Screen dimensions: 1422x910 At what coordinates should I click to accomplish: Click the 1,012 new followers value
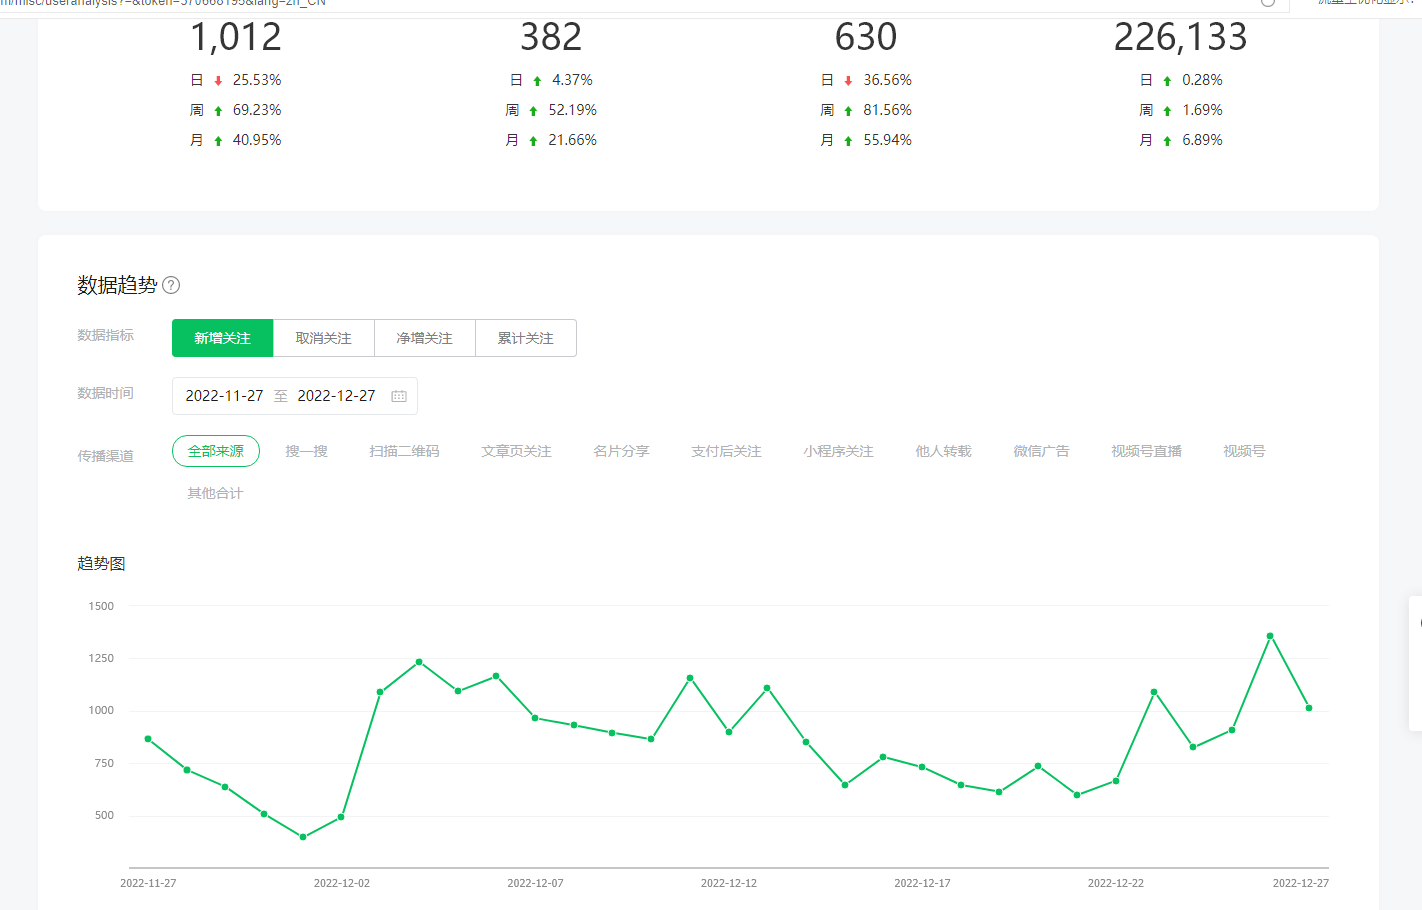click(x=236, y=37)
